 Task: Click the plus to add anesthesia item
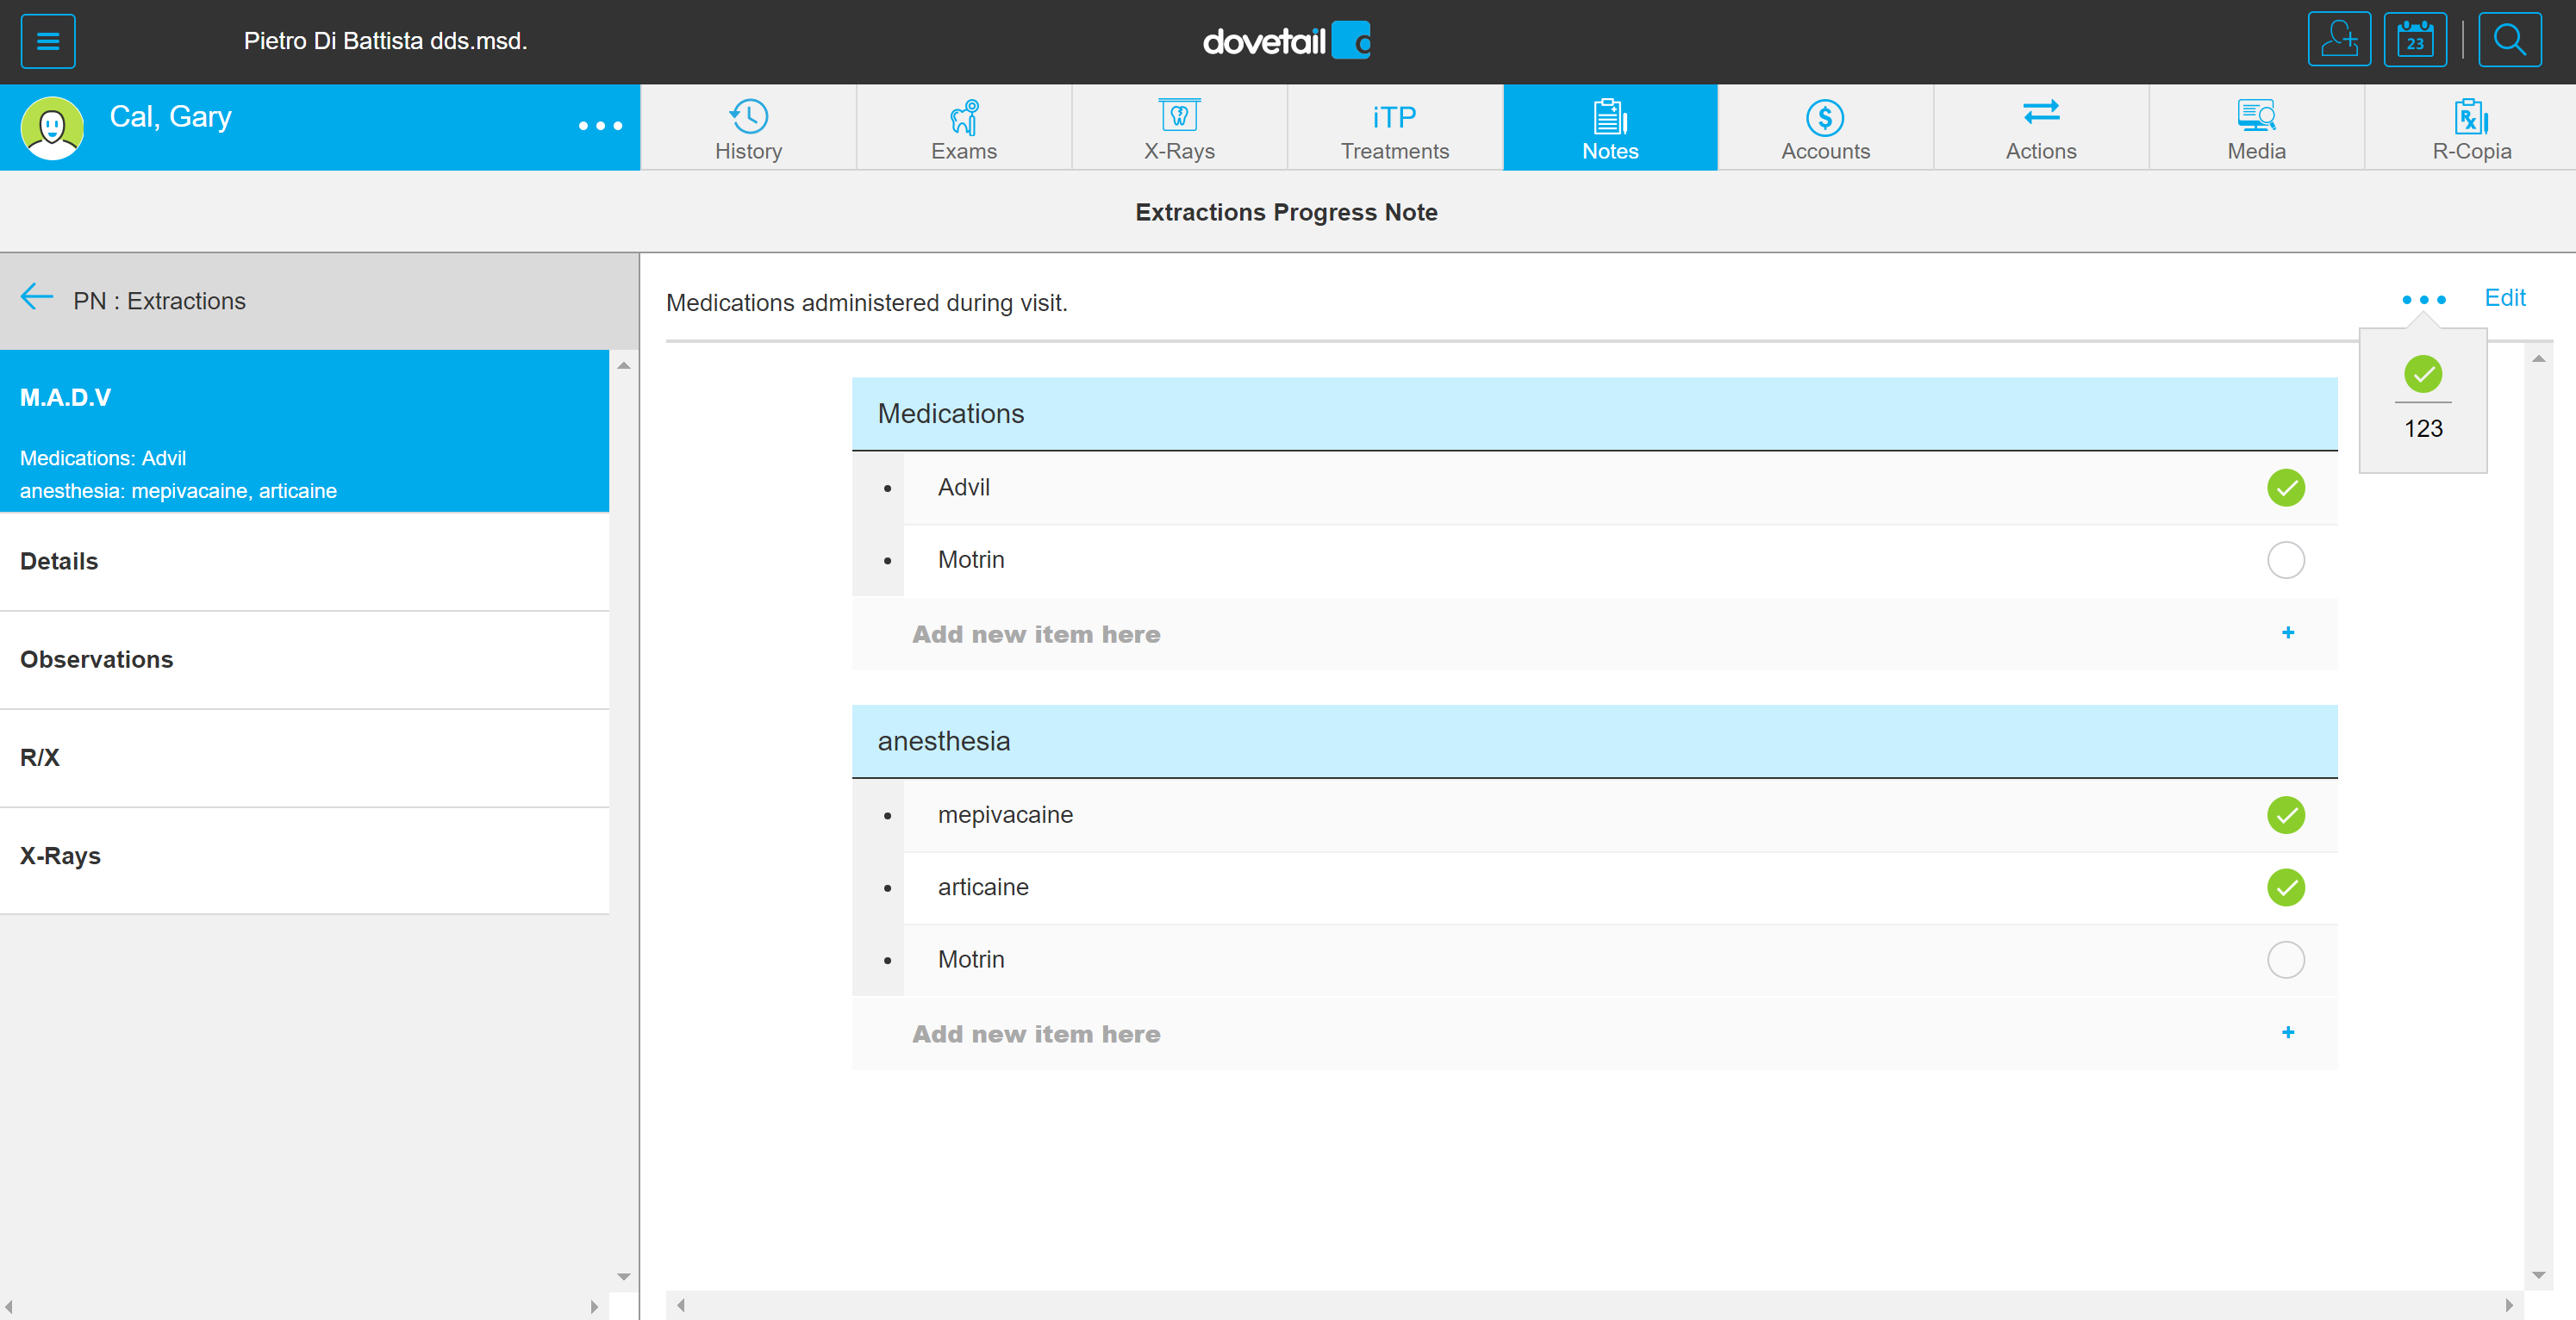(x=2287, y=1032)
